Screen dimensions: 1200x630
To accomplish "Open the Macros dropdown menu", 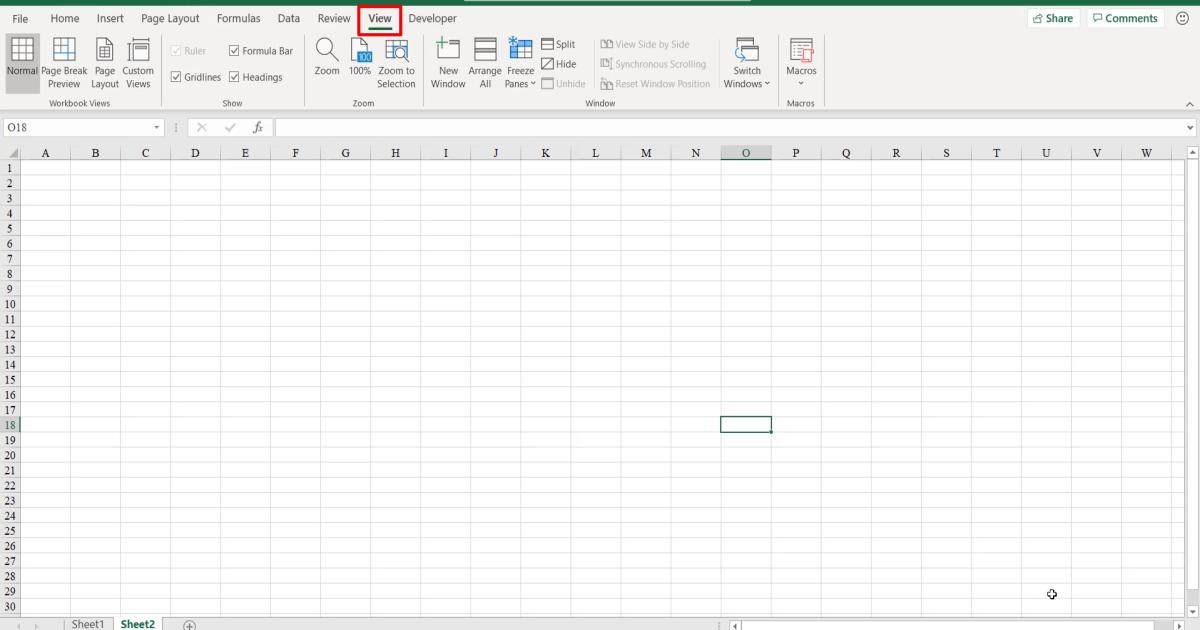I will 801,62.
